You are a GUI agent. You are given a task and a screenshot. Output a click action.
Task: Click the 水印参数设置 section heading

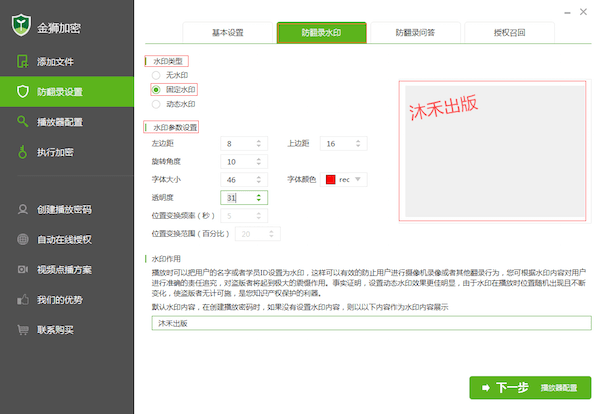tap(175, 127)
